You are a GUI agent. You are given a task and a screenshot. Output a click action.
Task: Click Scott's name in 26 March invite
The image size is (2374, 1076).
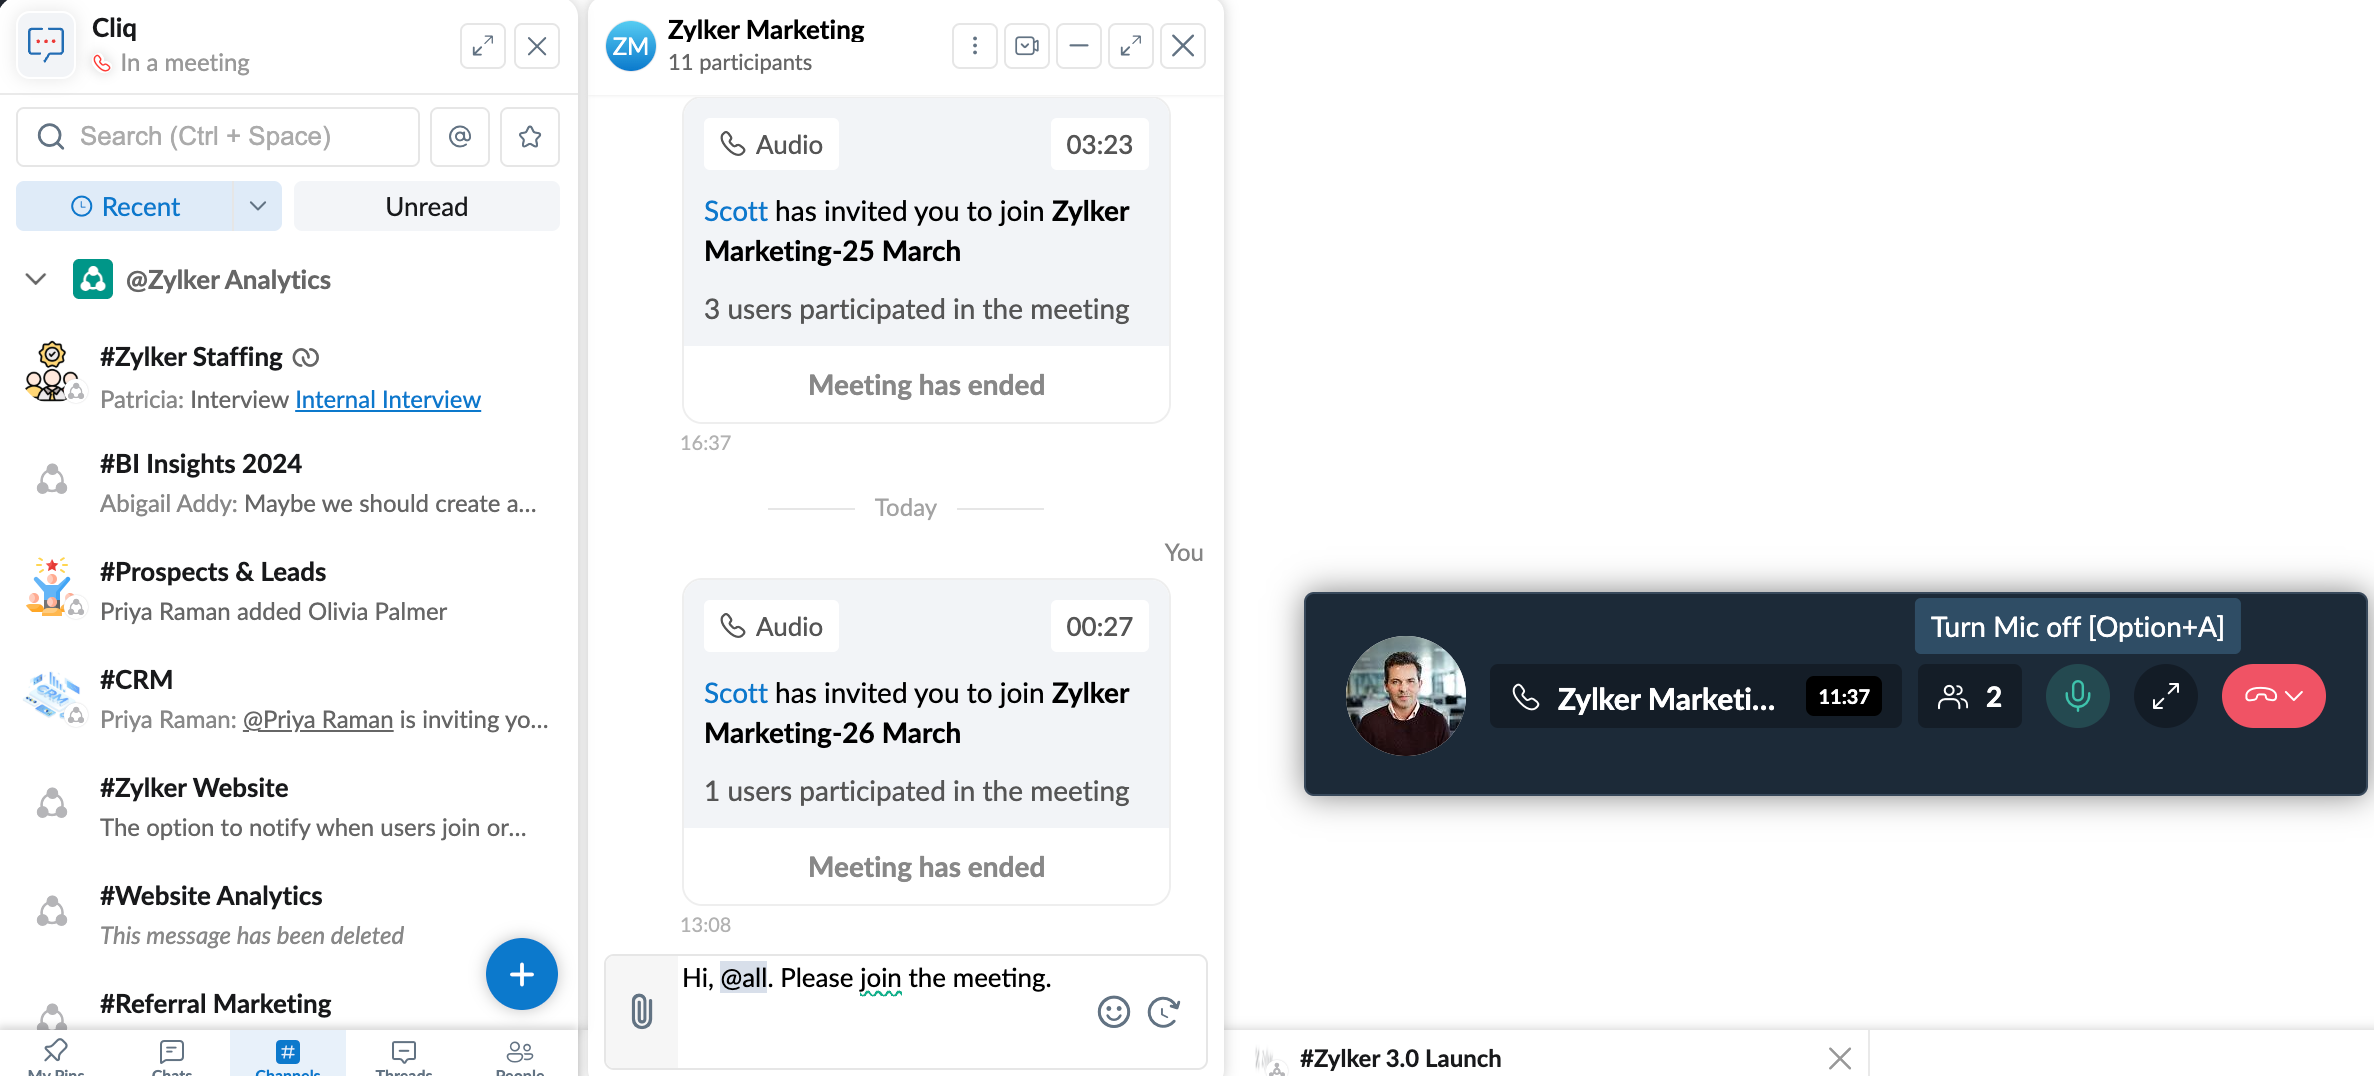pos(735,693)
